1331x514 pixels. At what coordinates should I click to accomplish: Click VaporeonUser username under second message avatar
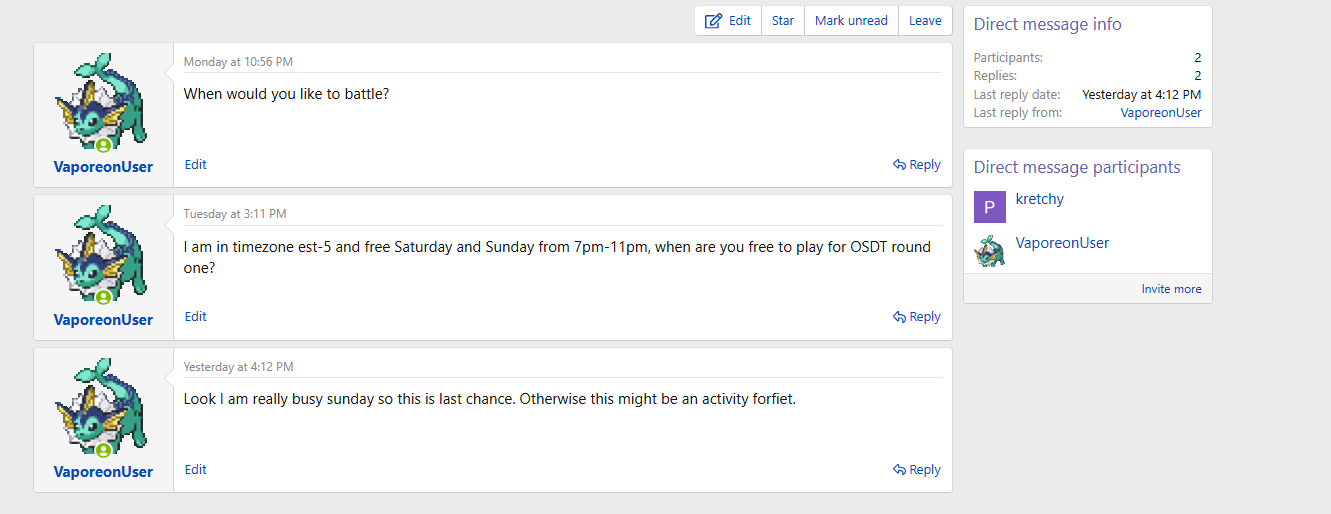point(103,320)
